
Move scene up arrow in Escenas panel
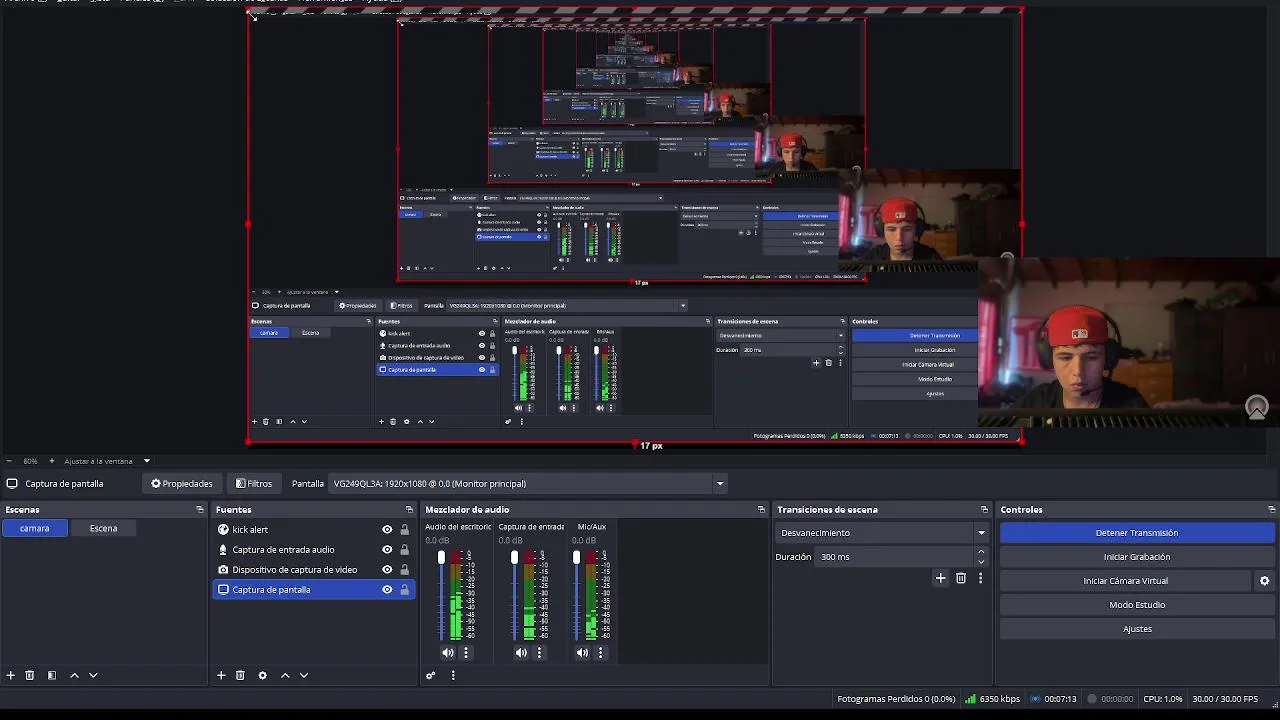pos(74,675)
